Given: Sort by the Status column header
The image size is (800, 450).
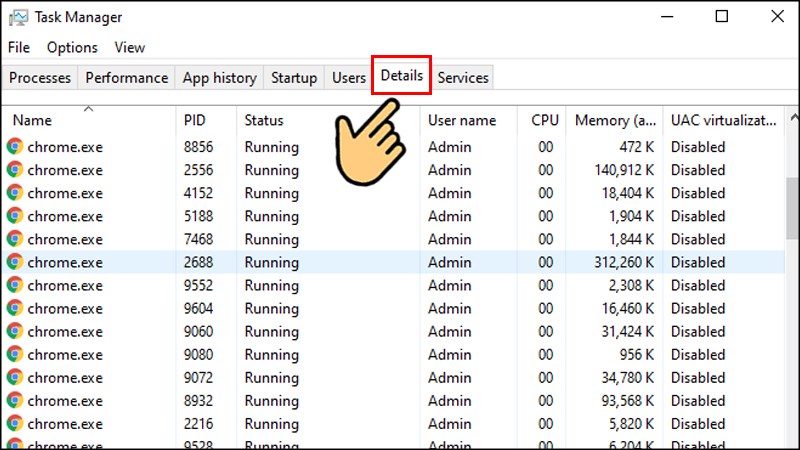Looking at the screenshot, I should (x=328, y=120).
